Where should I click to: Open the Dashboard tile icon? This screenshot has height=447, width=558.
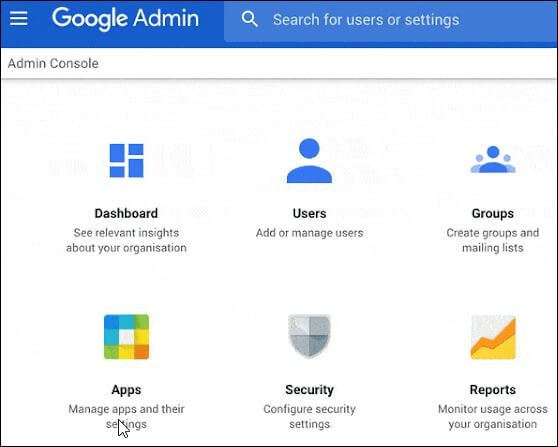[x=126, y=161]
